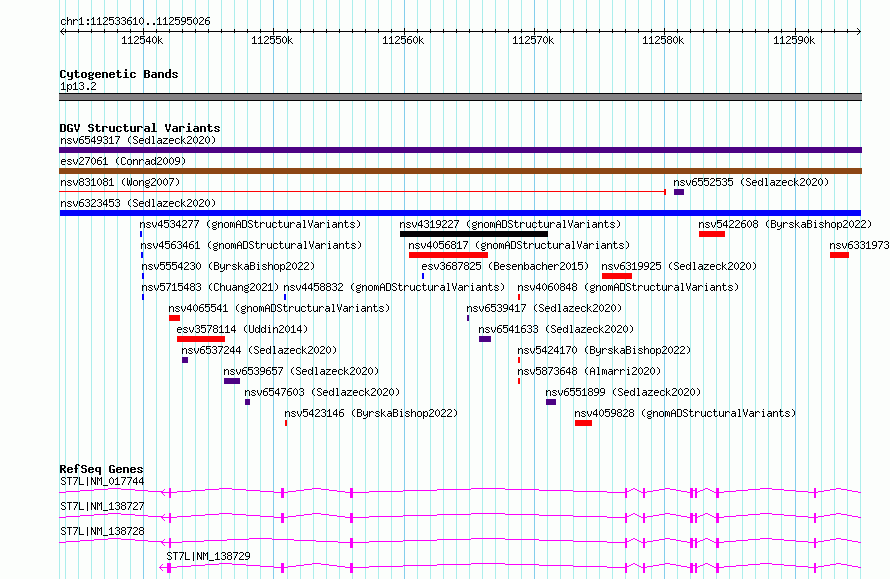Click the nsv6541633 (Sedlazeck2020) label
The width and height of the screenshot is (890, 579).
[x=556, y=329]
